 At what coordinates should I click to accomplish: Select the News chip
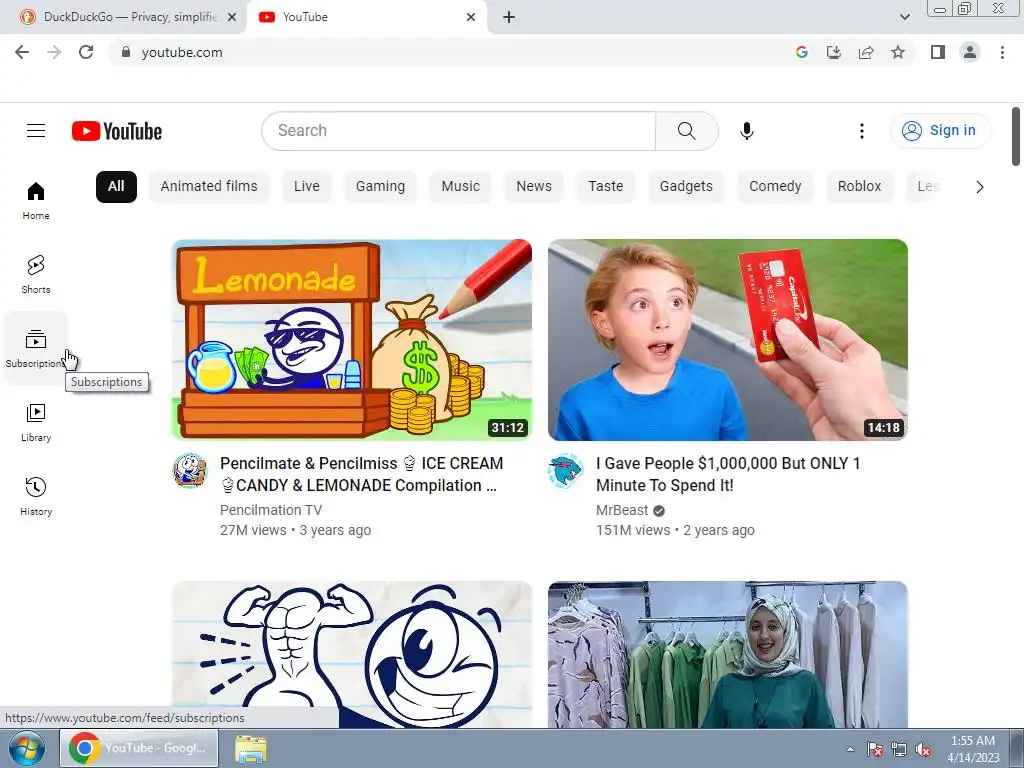534,186
